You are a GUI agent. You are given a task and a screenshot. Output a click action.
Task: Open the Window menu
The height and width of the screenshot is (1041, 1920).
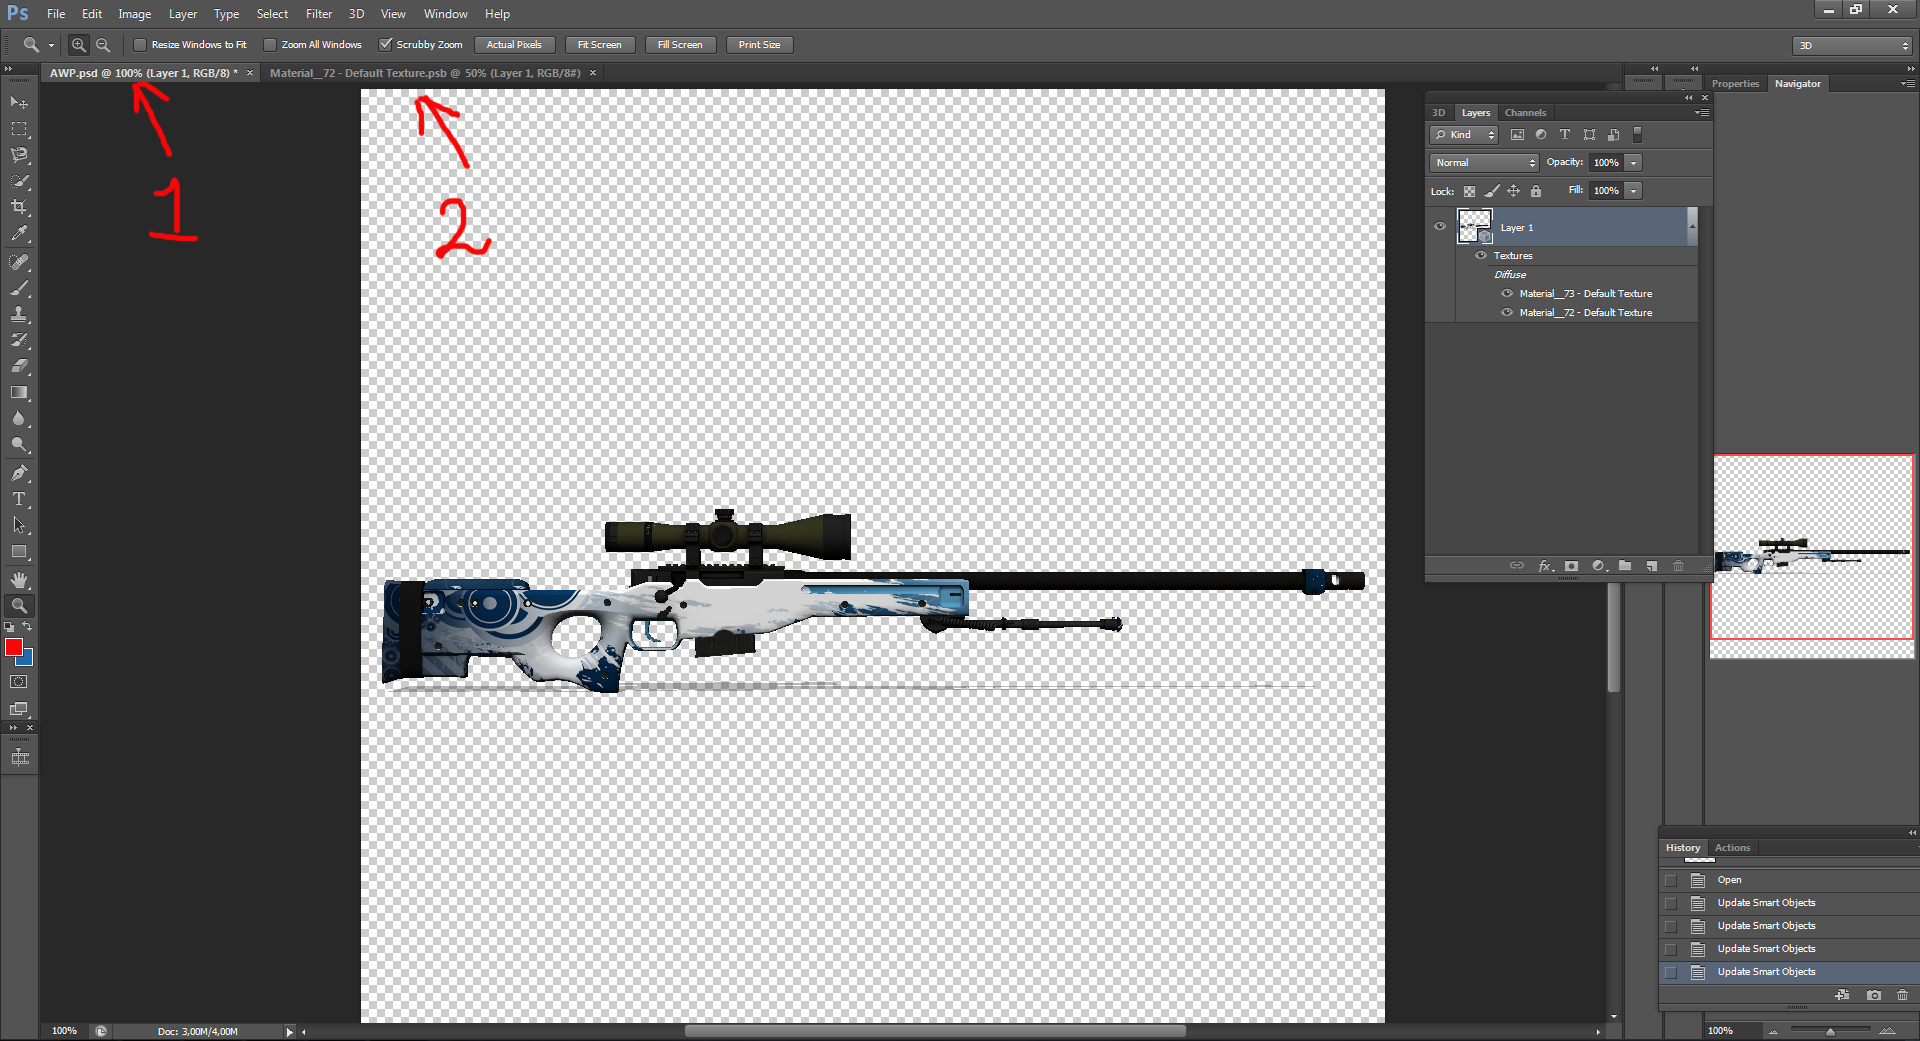click(x=445, y=14)
